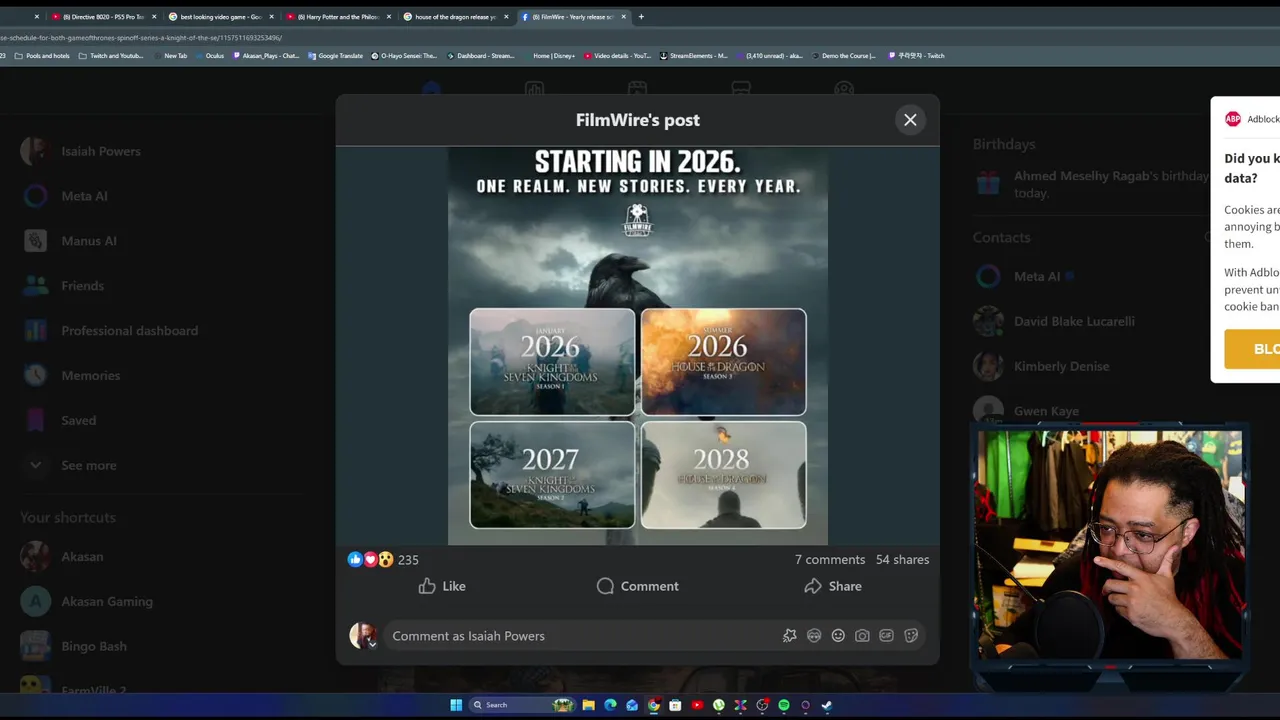Open the Twitch and Youtube bookmark folder
Image resolution: width=1280 pixels, height=720 pixels.
click(111, 56)
